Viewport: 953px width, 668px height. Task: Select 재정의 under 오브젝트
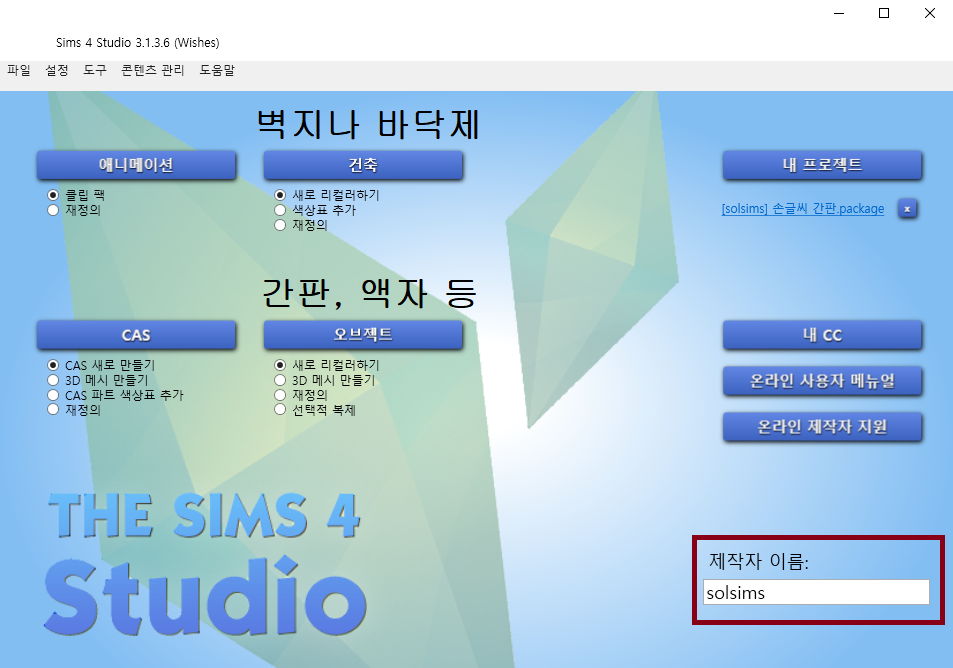click(x=301, y=395)
